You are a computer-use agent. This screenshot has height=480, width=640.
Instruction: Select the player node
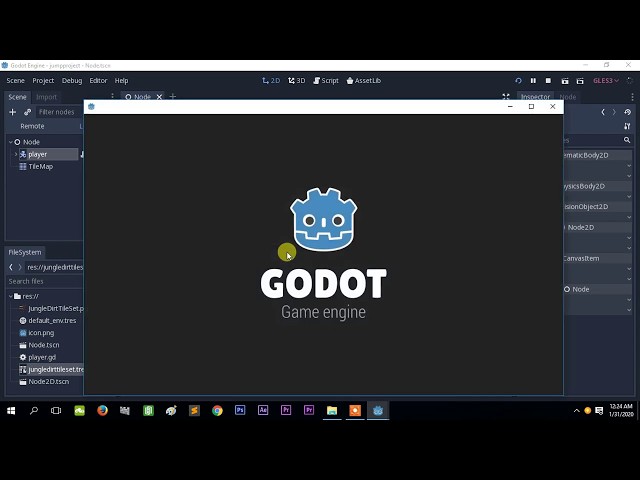click(38, 154)
